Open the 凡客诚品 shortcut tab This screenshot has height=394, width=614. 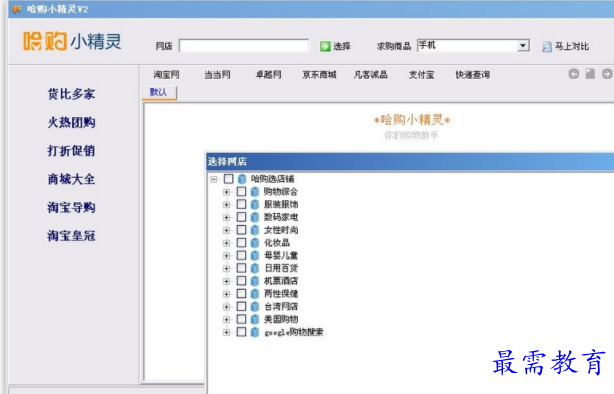click(370, 74)
